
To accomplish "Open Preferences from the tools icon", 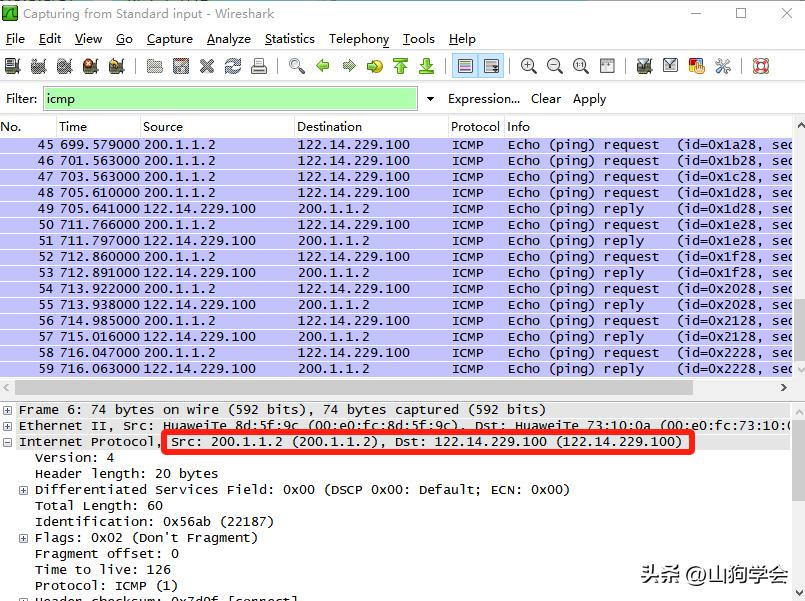I will coord(723,66).
